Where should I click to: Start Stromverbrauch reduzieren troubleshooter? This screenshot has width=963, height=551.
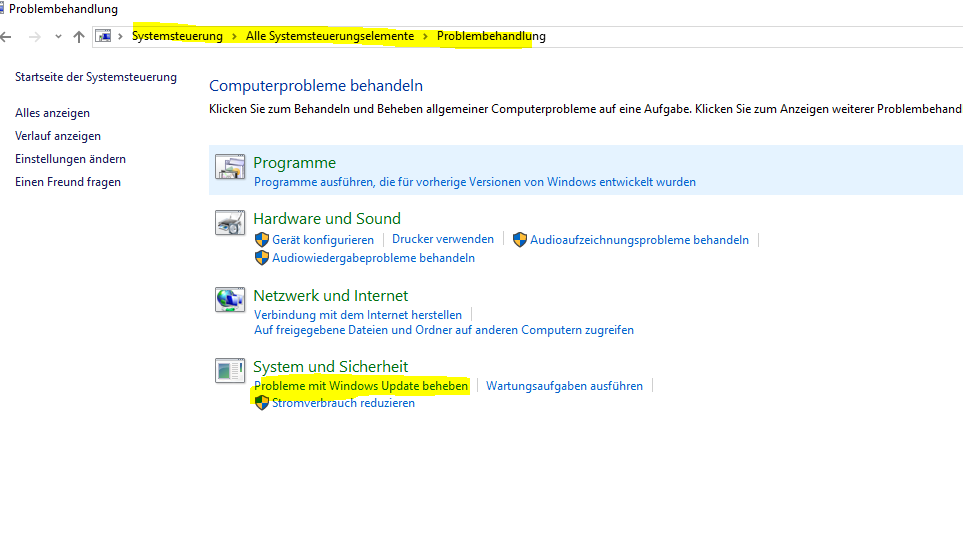coord(343,403)
